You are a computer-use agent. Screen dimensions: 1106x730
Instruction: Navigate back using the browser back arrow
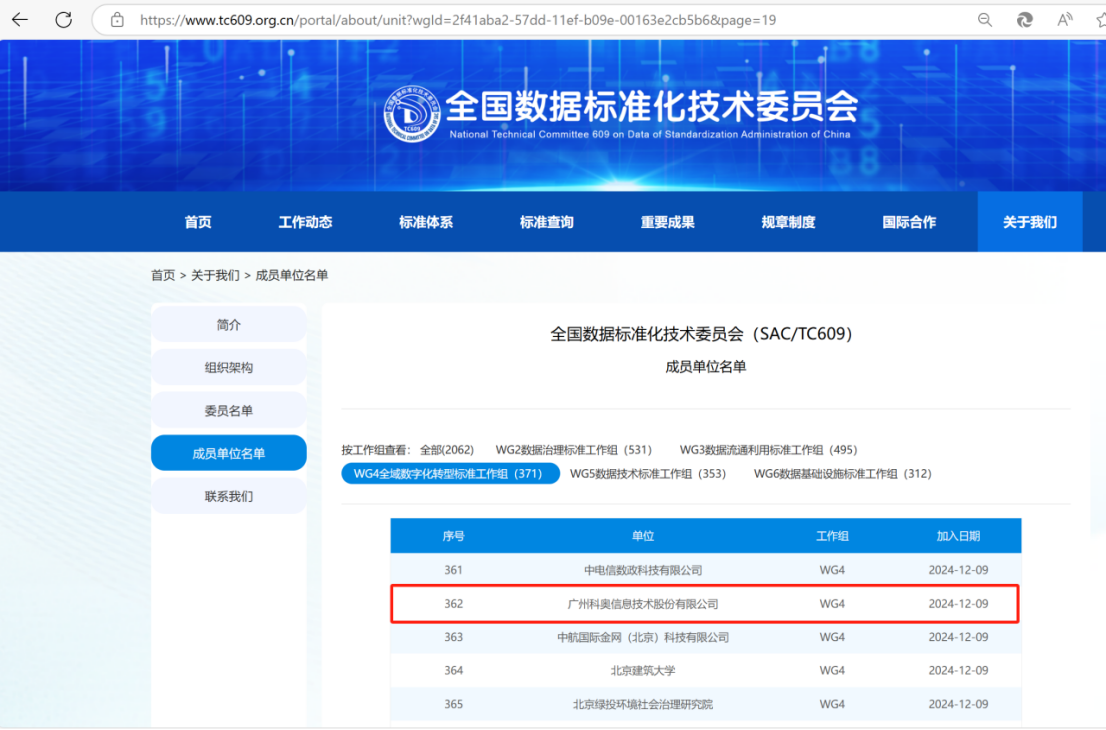pos(20,19)
